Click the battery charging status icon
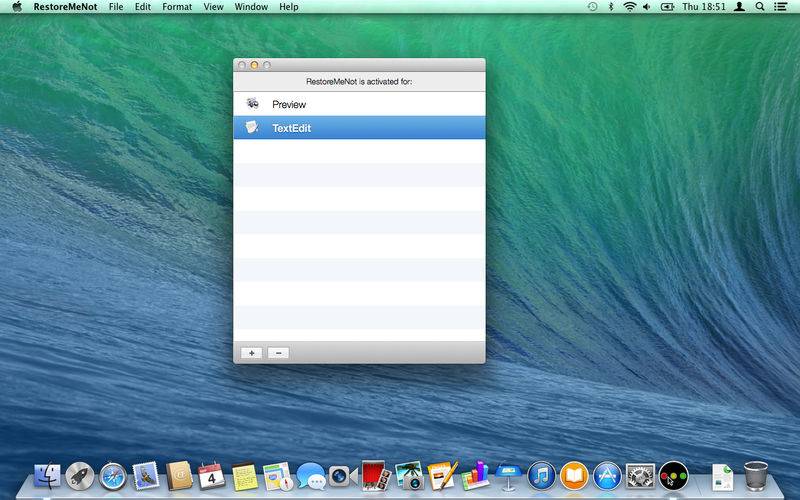Screen dimensions: 800x500 (667, 7)
